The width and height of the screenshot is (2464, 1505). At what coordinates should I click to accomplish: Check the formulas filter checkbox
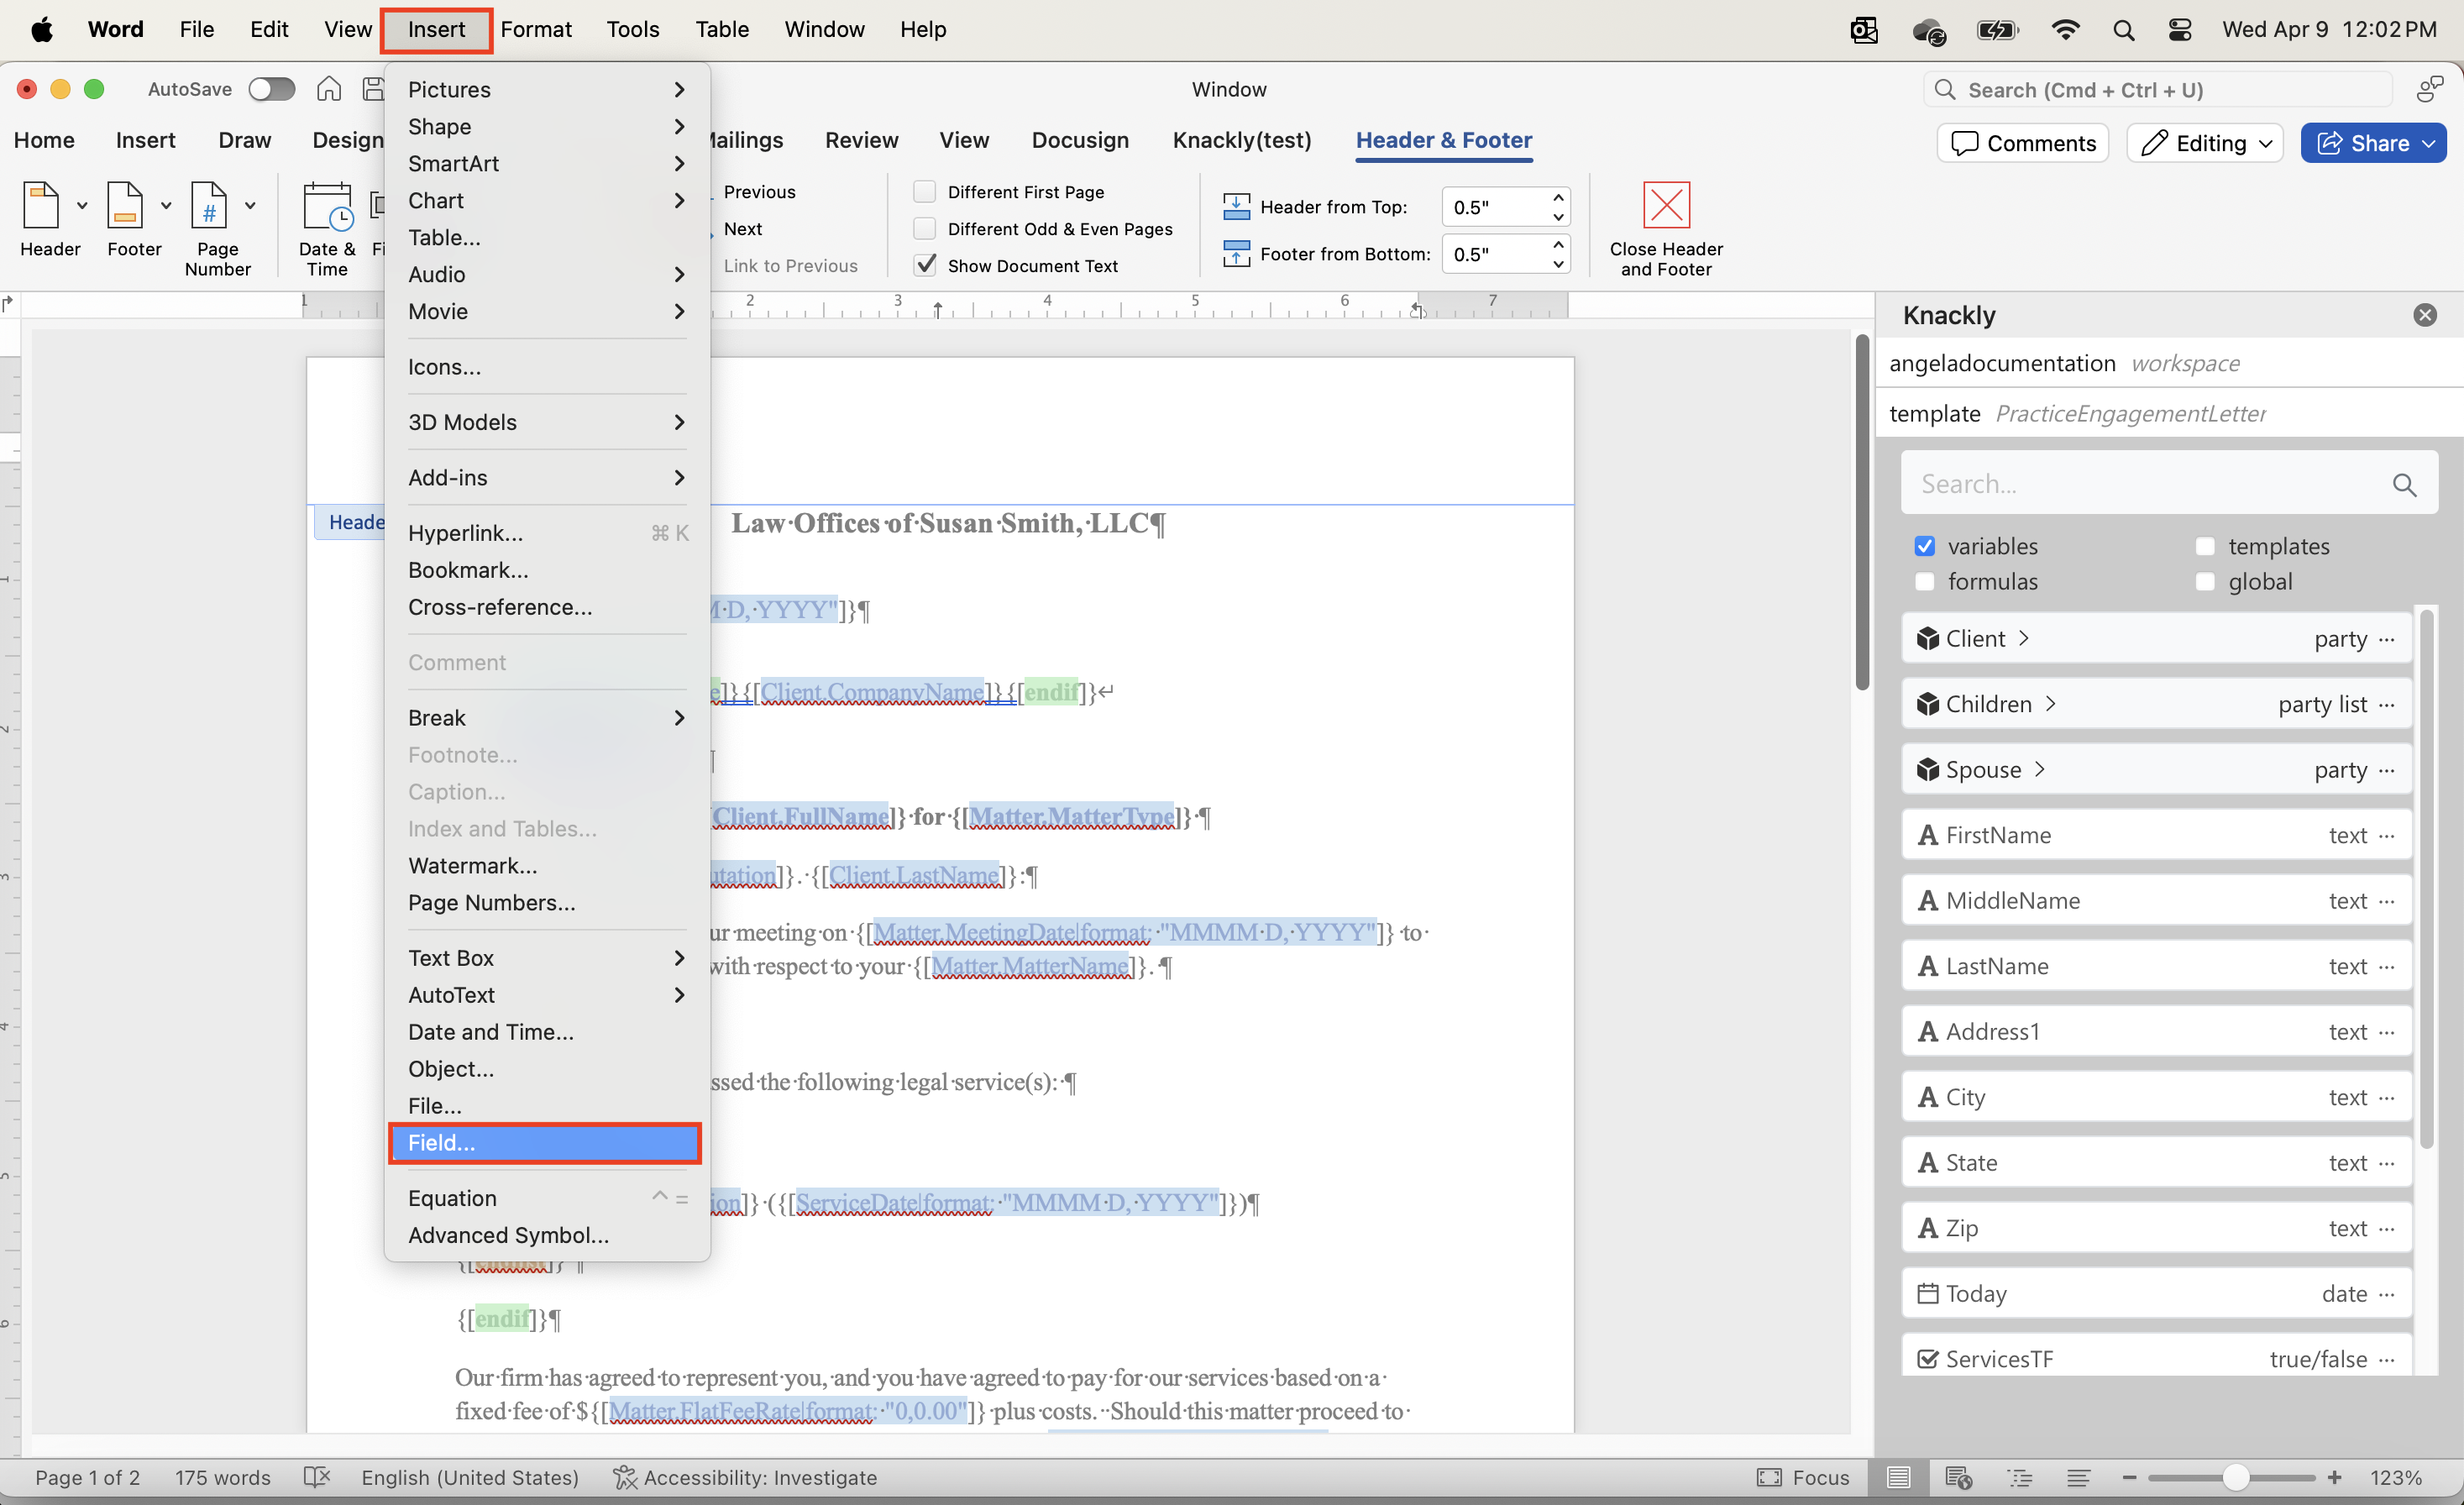pyautogui.click(x=1924, y=582)
